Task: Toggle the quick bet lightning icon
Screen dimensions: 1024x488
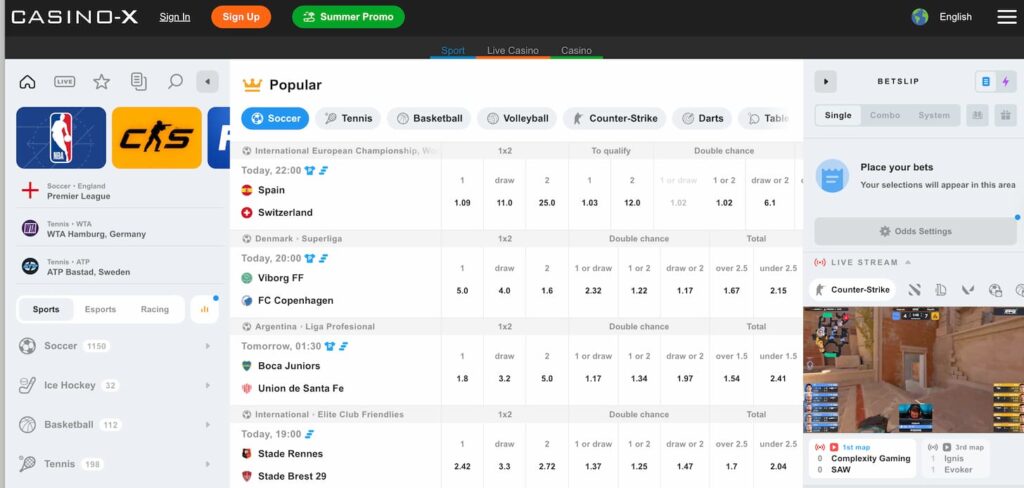Action: point(1005,82)
